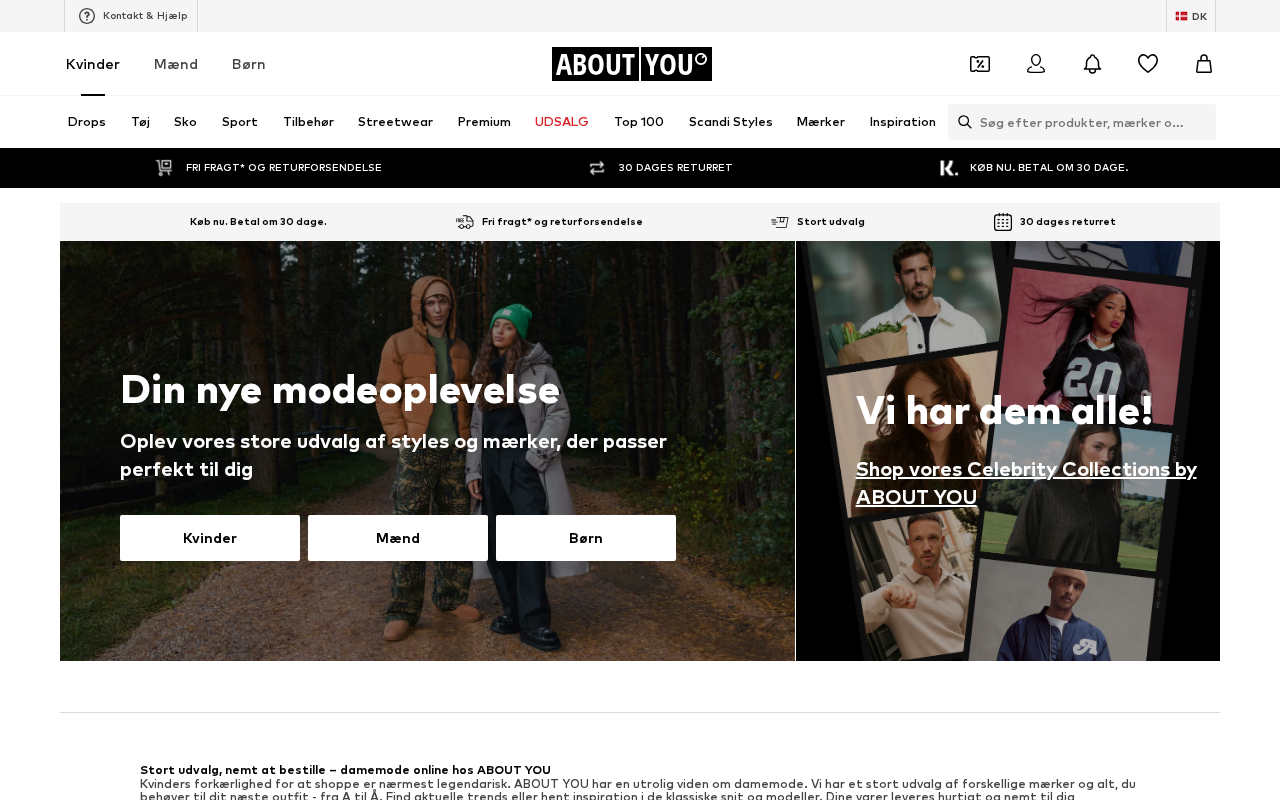The image size is (1280, 800).
Task: Follow the Celebrity Collections link
Action: [x=1026, y=483]
